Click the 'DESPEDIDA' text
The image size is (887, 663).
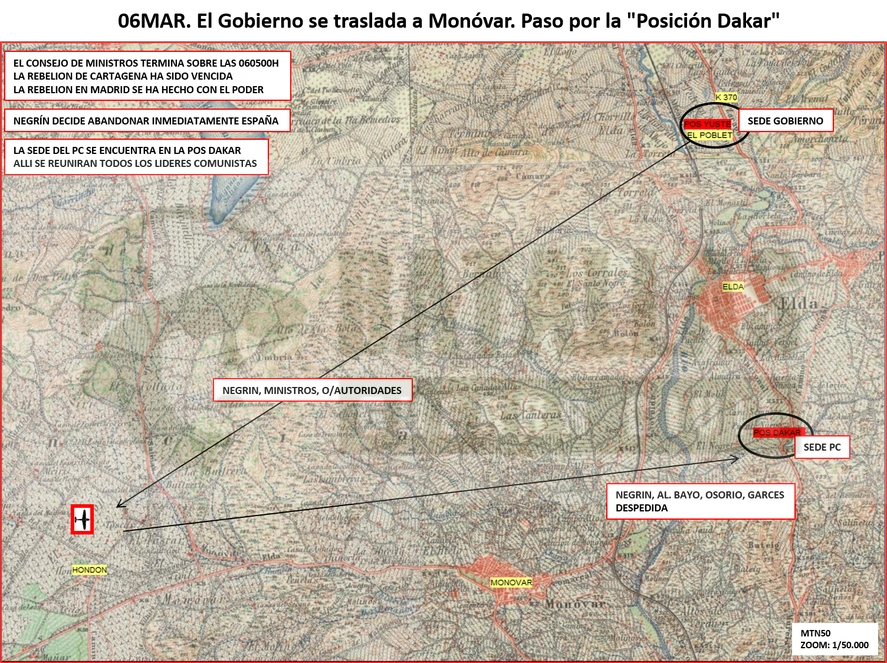coord(641,508)
